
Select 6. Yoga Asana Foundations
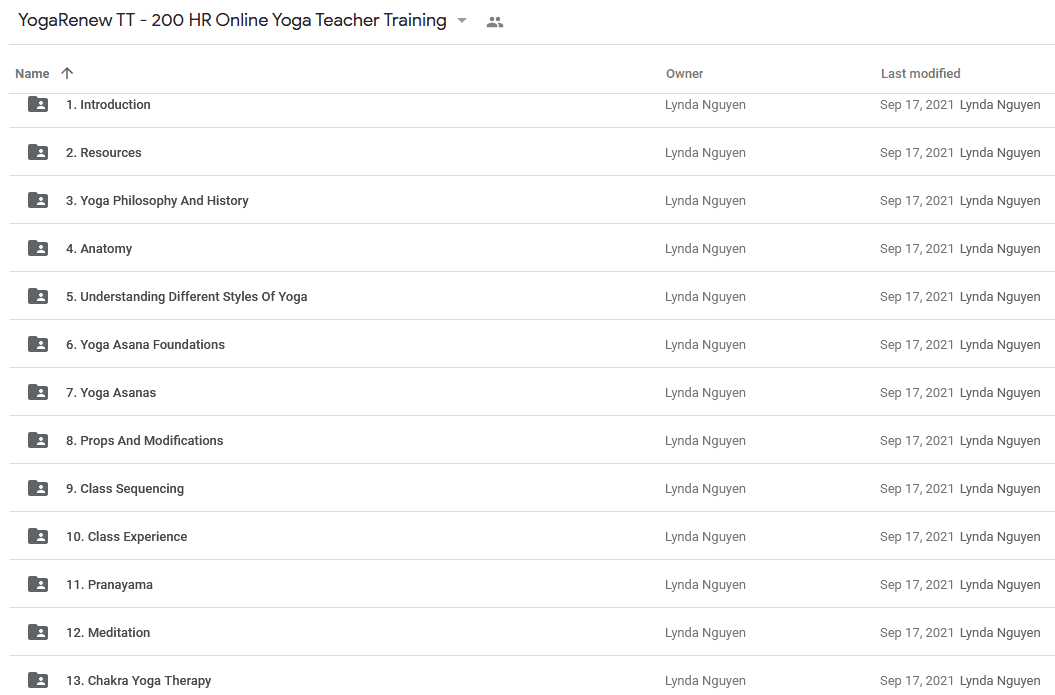[145, 344]
